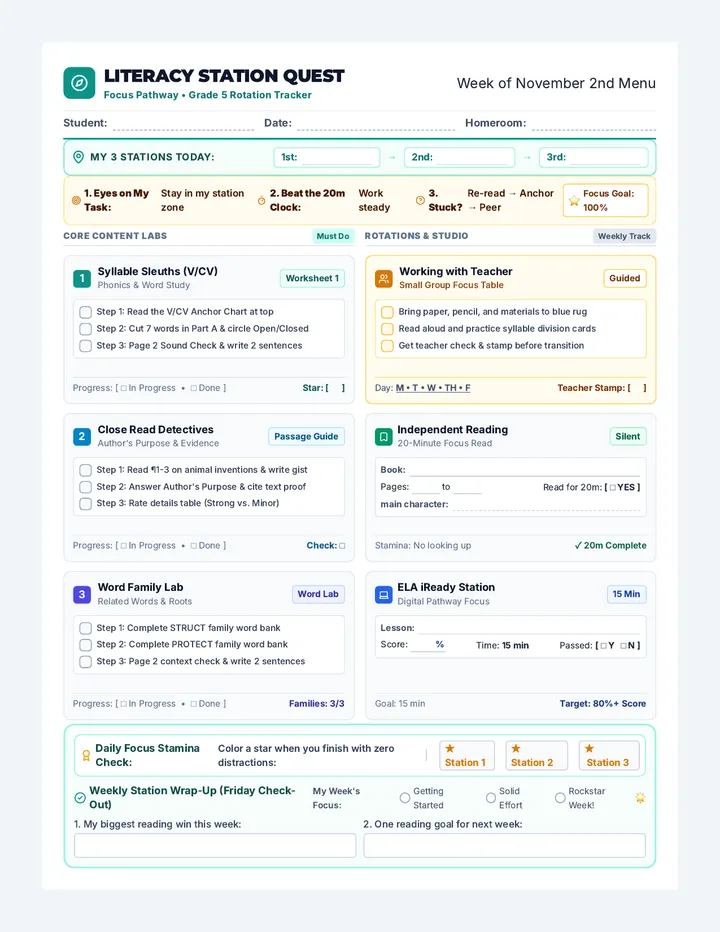Click the Weekly Track badge
The image size is (720, 932).
pos(624,236)
